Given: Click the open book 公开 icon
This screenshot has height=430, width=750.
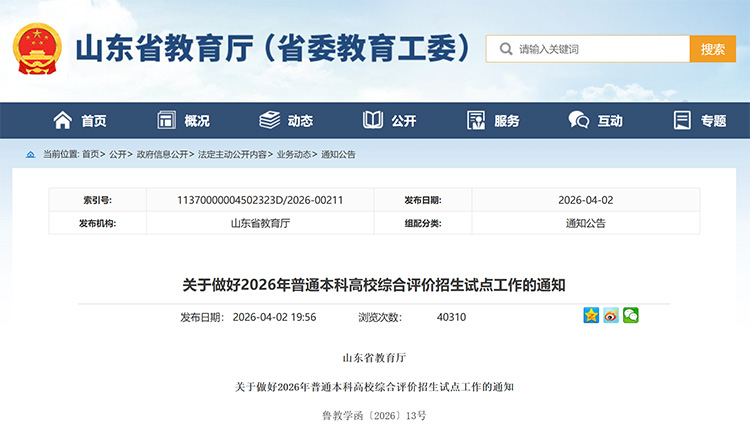Looking at the screenshot, I should [x=373, y=120].
